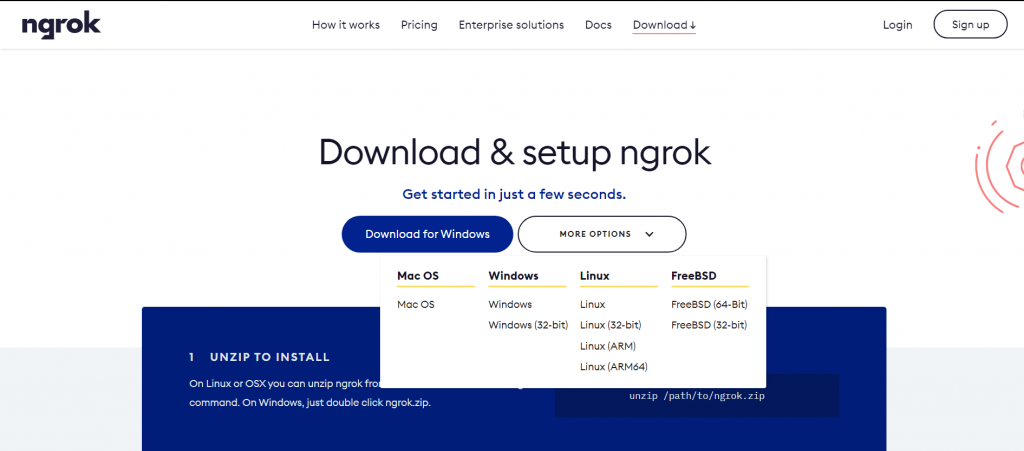The image size is (1024, 451).
Task: Select Windows (32-bit) download
Action: [x=528, y=325]
